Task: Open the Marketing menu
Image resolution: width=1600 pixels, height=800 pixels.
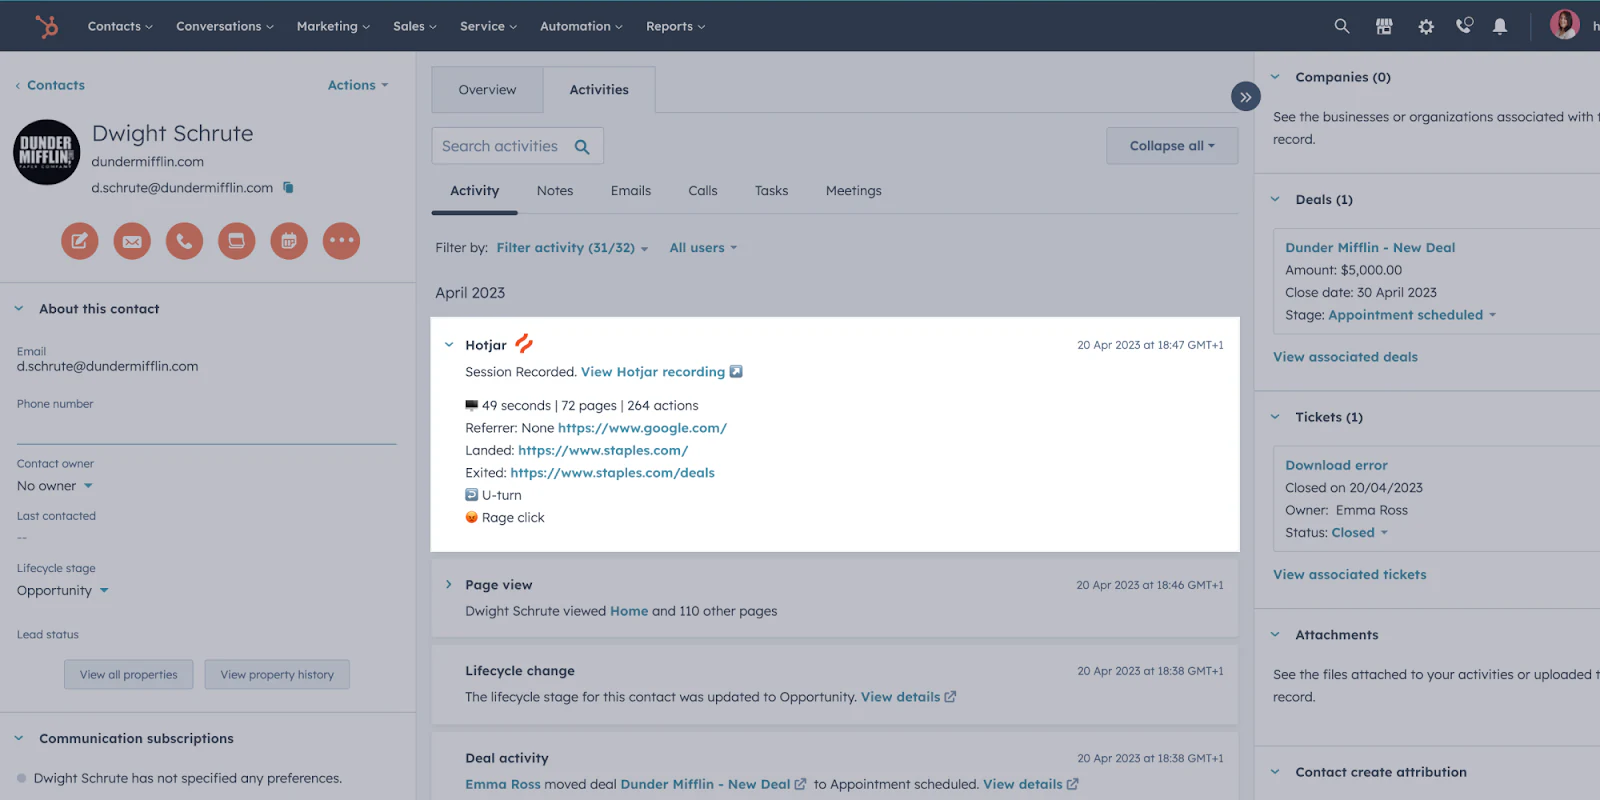Action: pos(333,27)
